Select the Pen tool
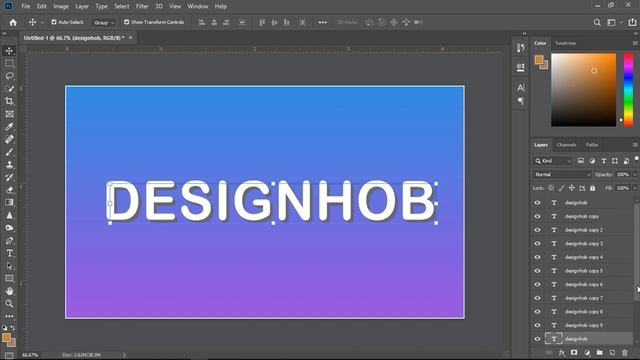The height and width of the screenshot is (360, 640). (x=9, y=240)
